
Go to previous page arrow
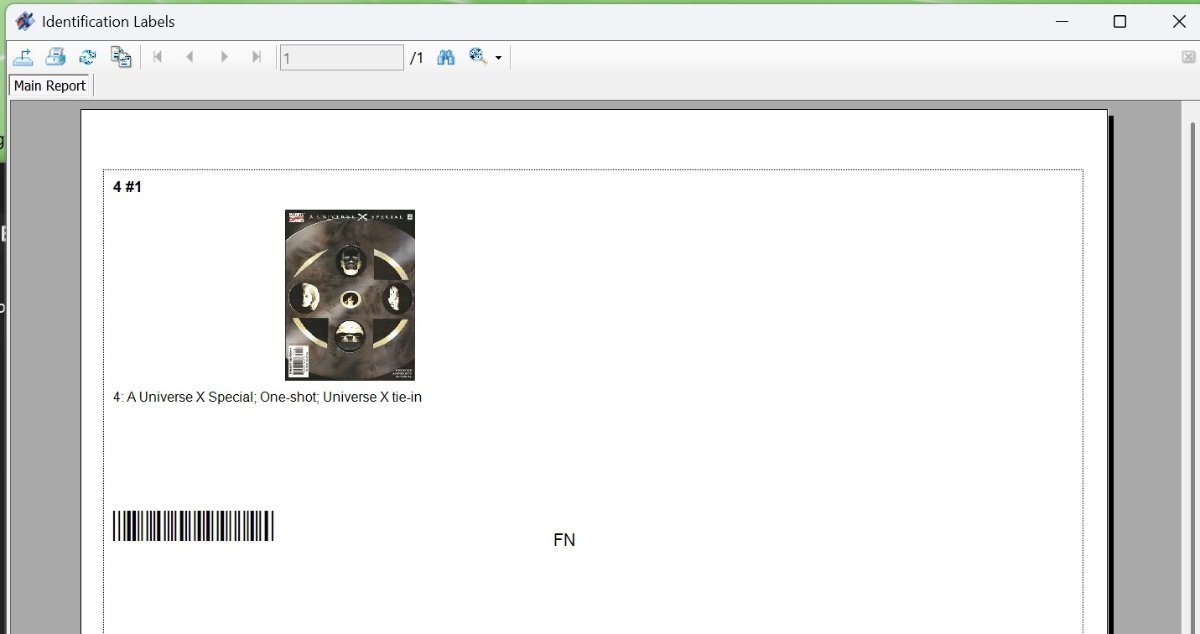pyautogui.click(x=189, y=57)
